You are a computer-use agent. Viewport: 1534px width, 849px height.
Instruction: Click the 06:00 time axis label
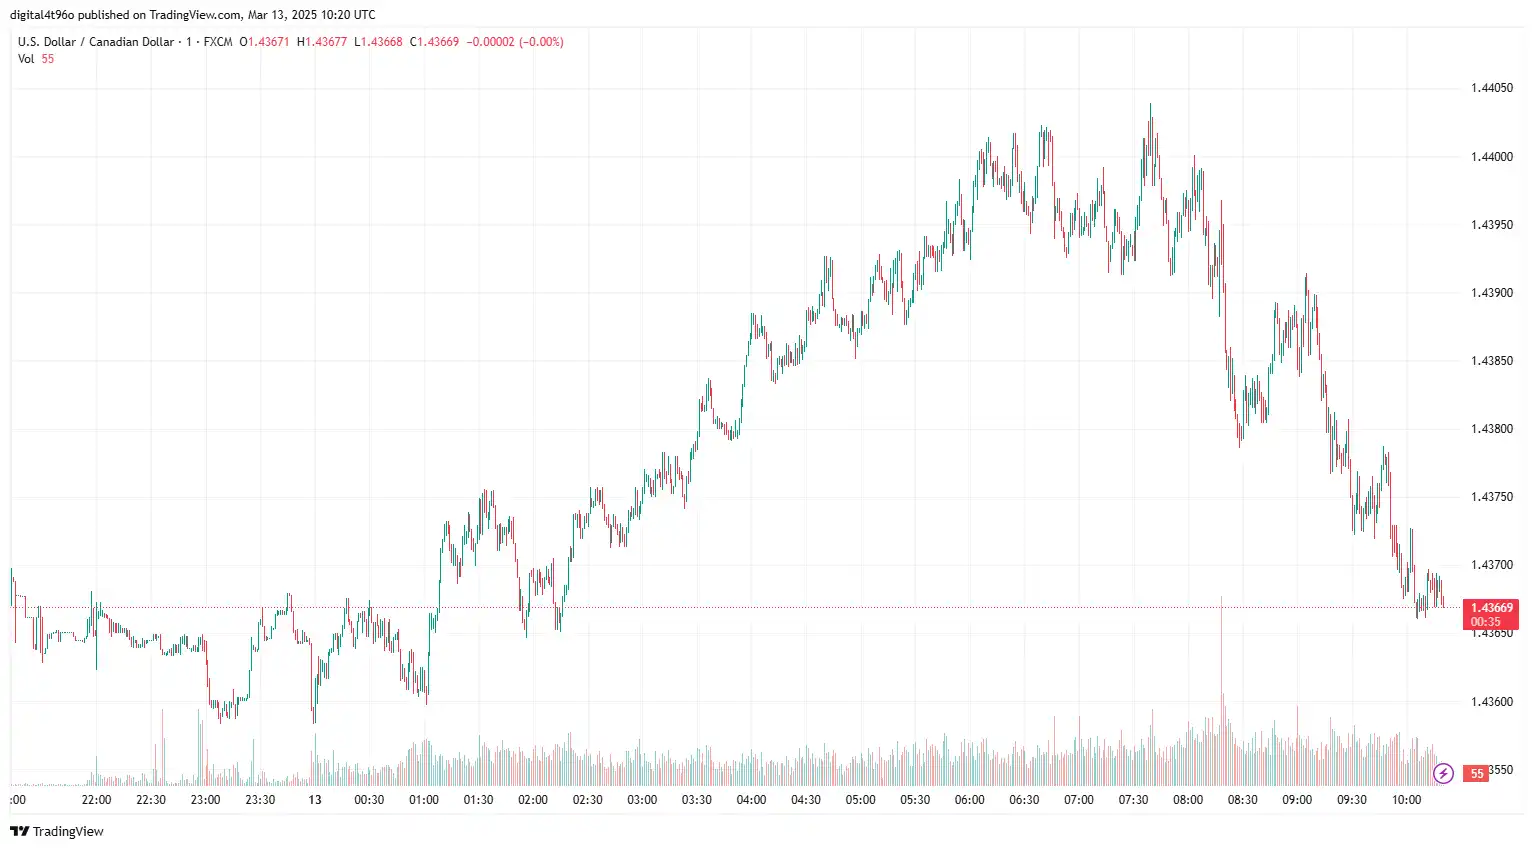point(970,800)
